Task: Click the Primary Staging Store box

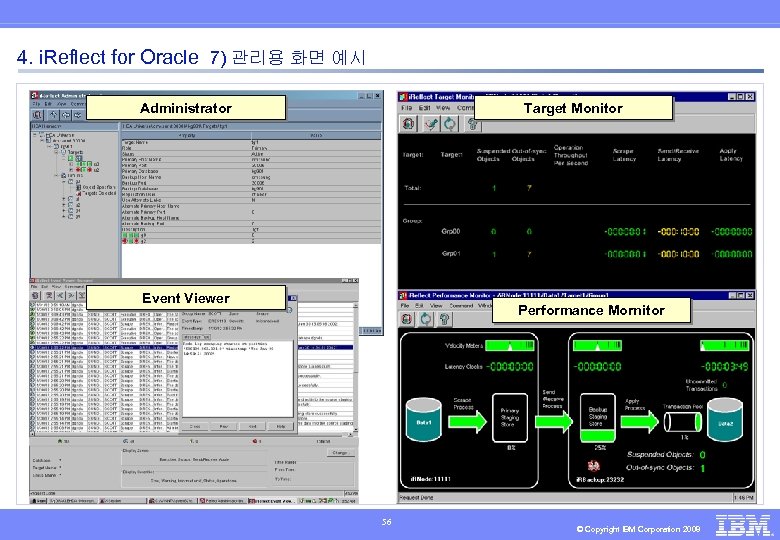Action: (509, 418)
